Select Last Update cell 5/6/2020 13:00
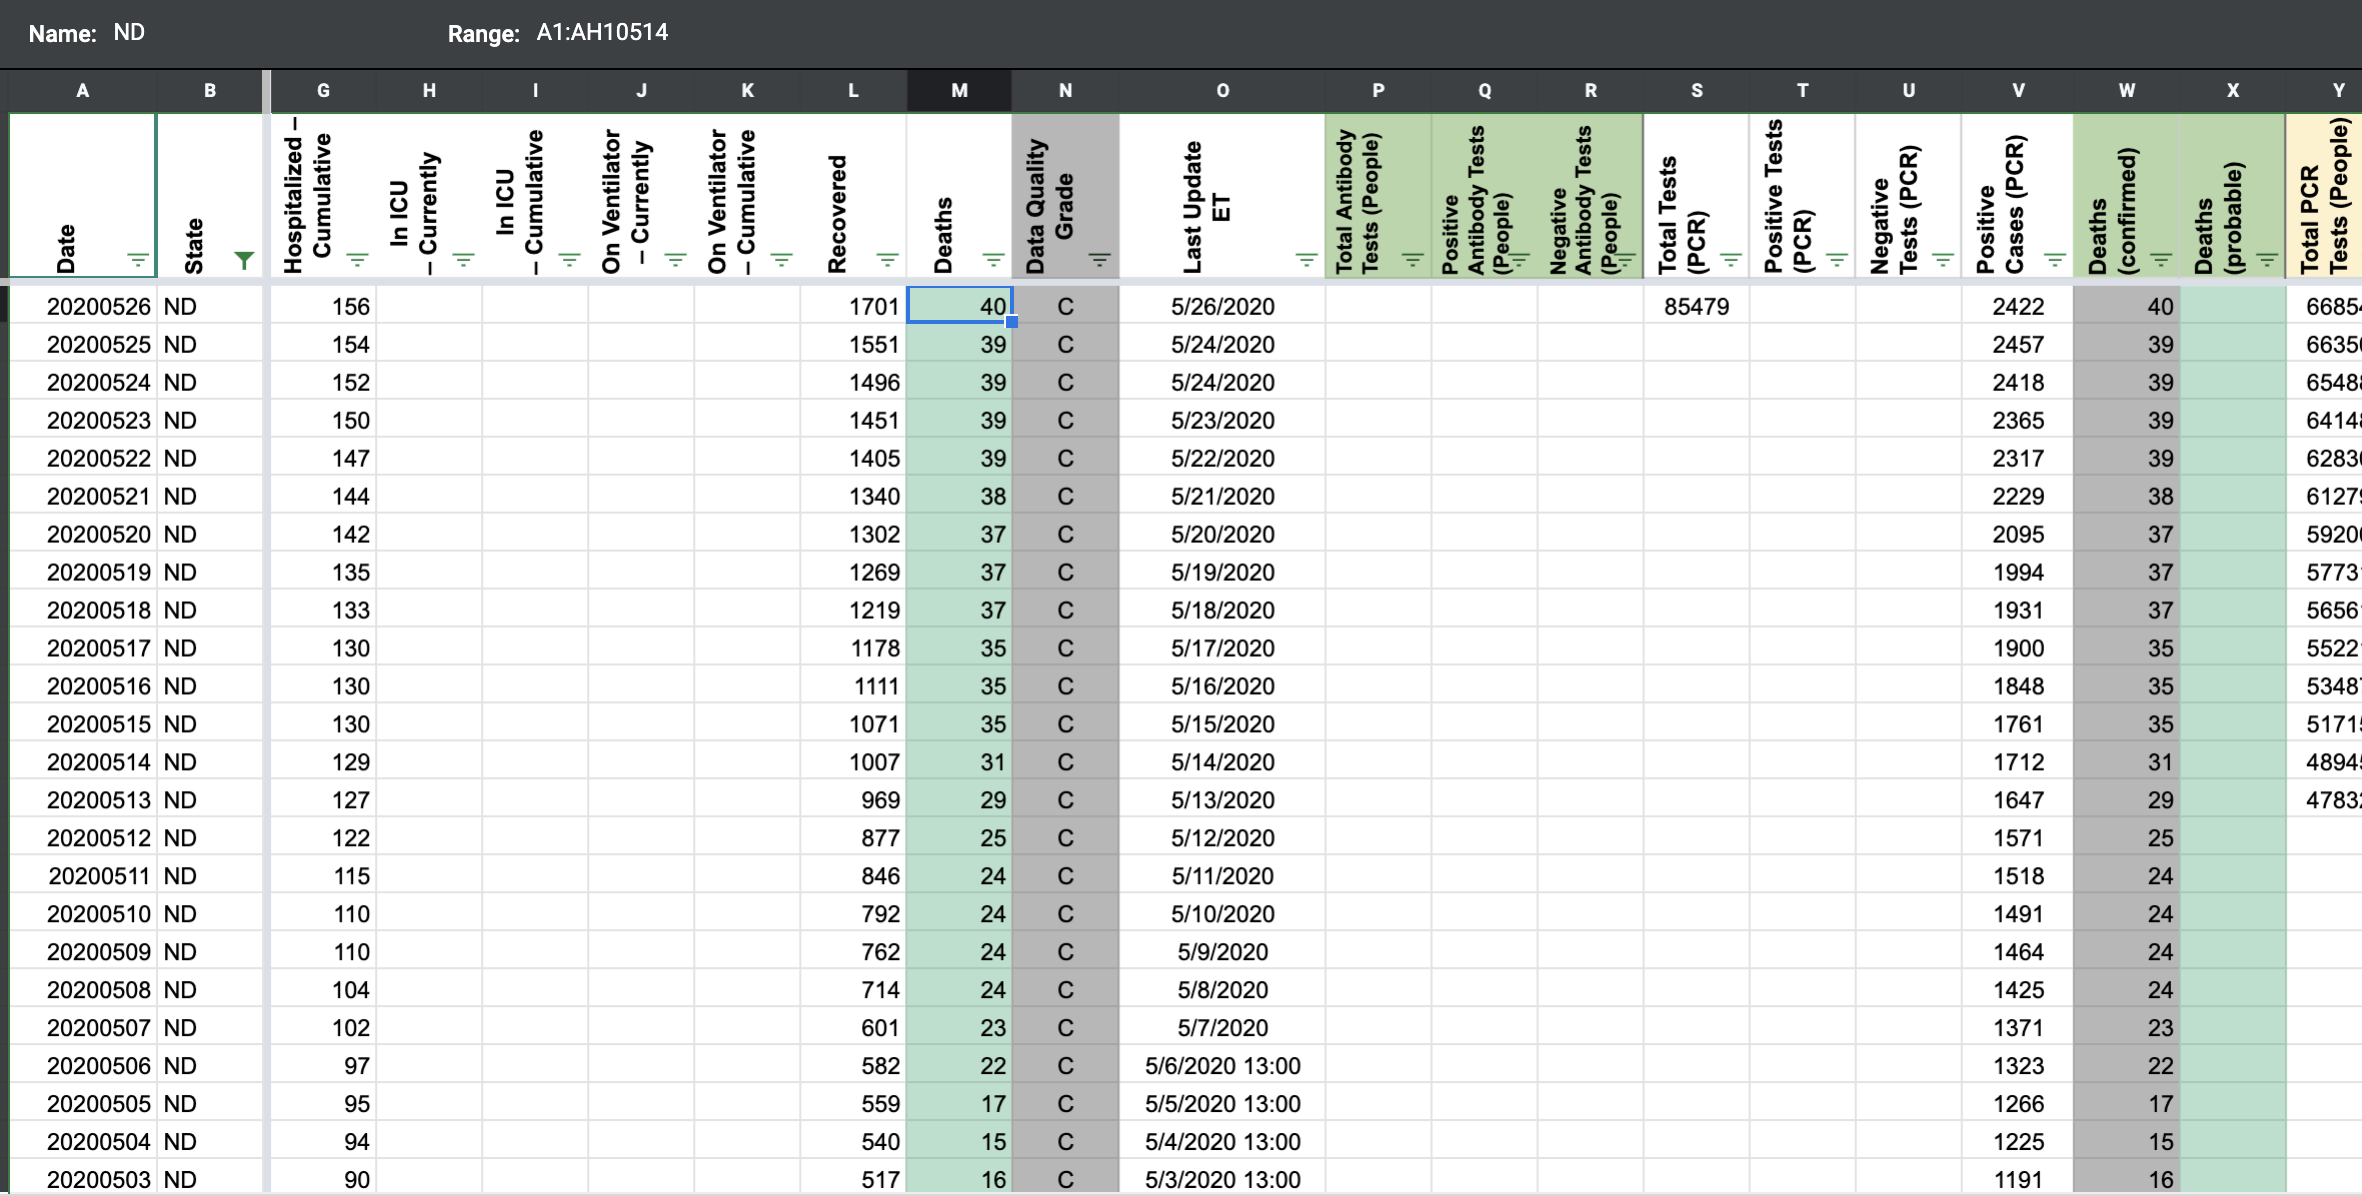 [x=1222, y=1066]
